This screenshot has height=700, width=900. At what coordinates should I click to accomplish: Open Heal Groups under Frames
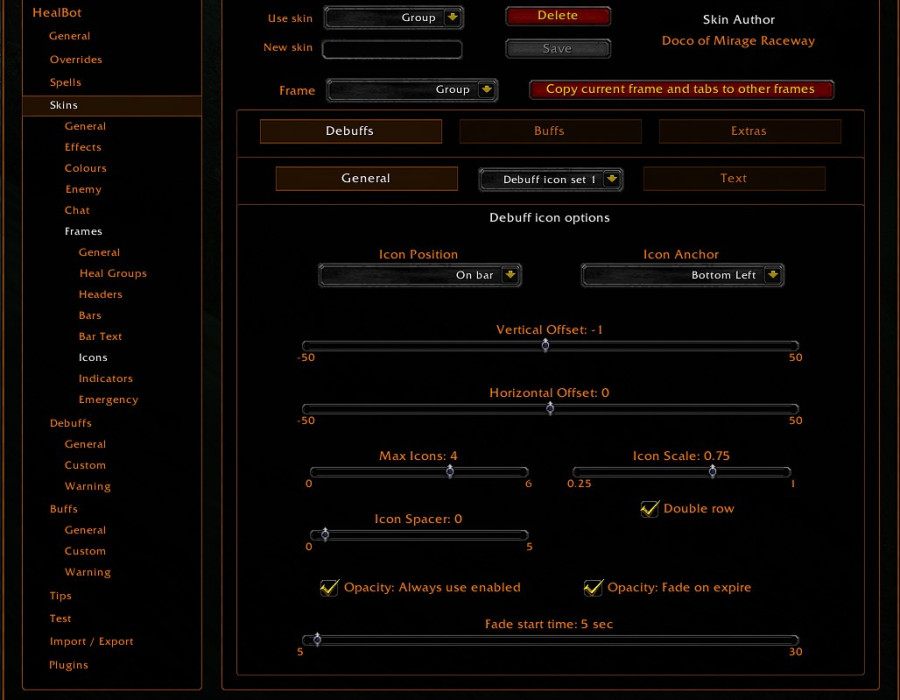[x=113, y=274]
